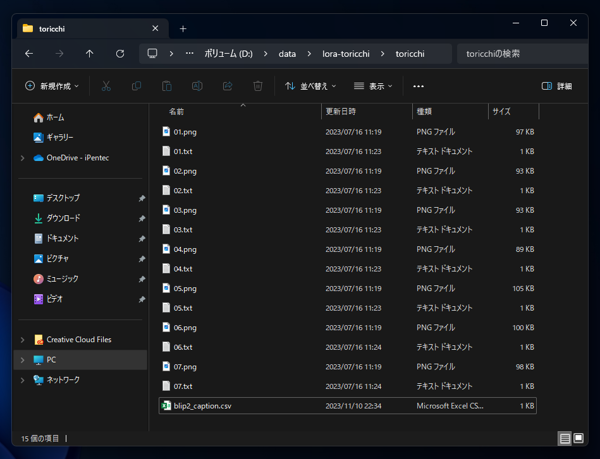Open ピクチャ quick access item
This screenshot has height=459, width=600.
point(51,259)
